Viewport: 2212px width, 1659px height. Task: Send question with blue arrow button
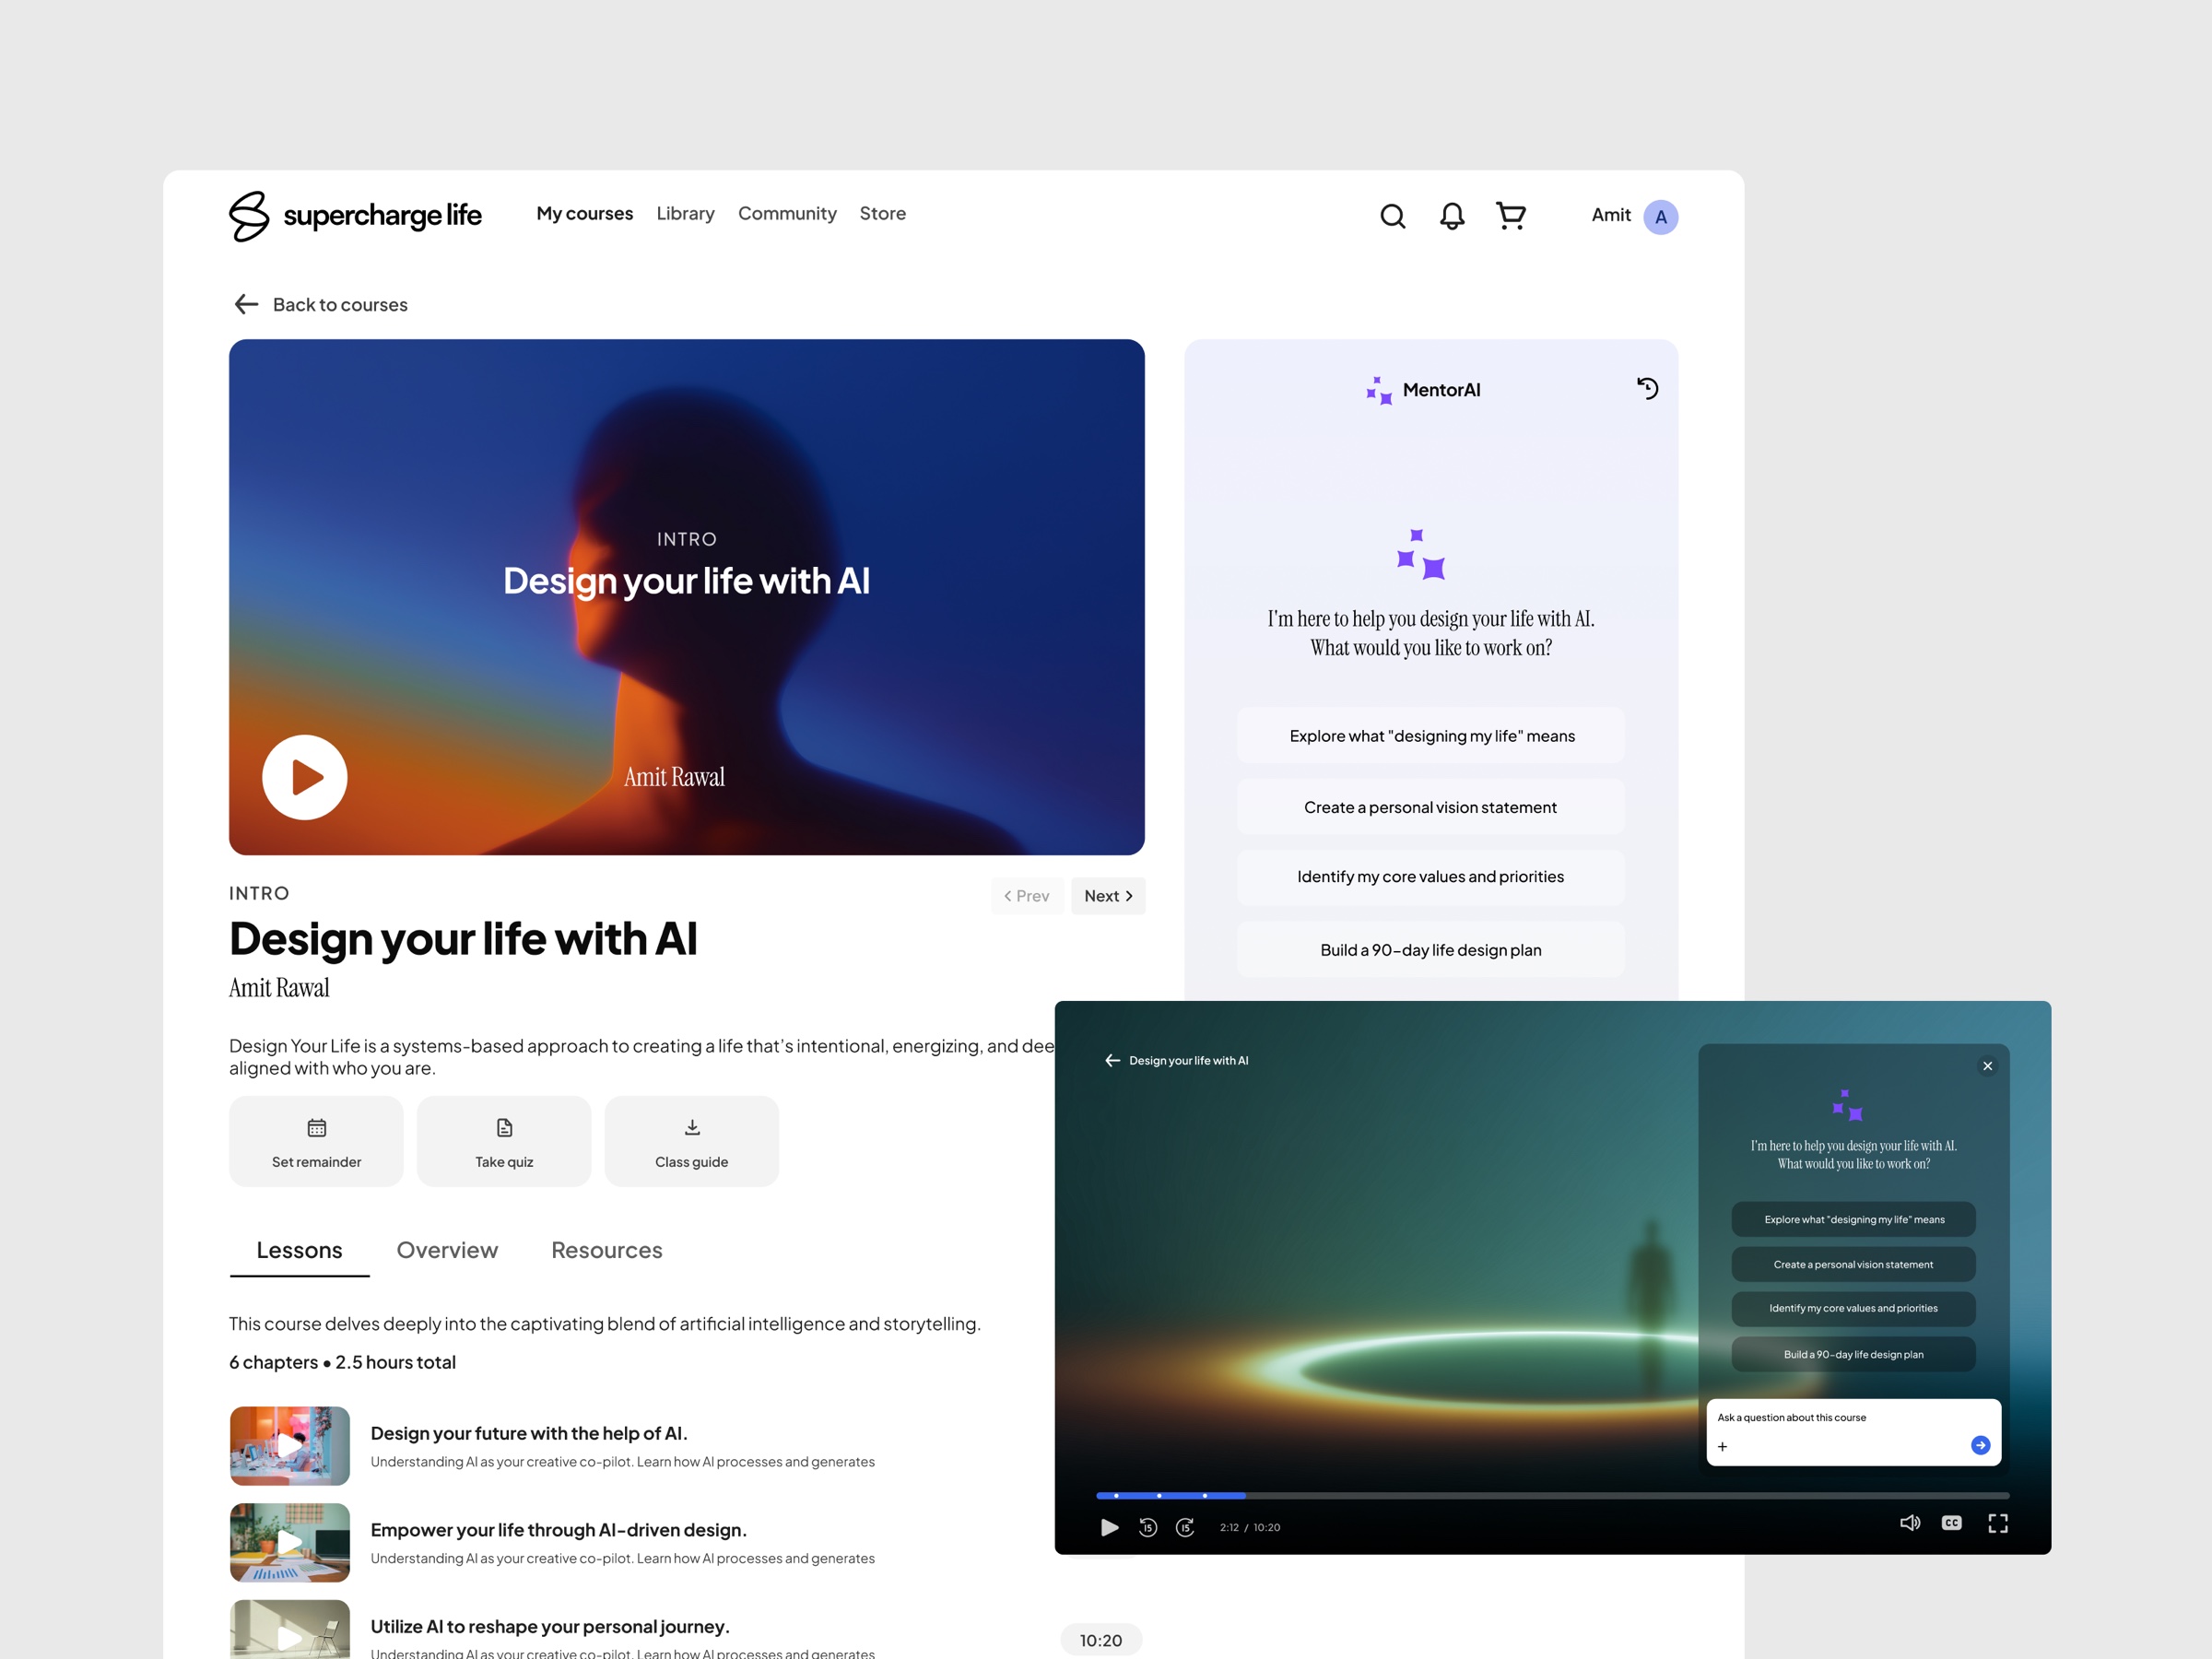tap(1980, 1445)
